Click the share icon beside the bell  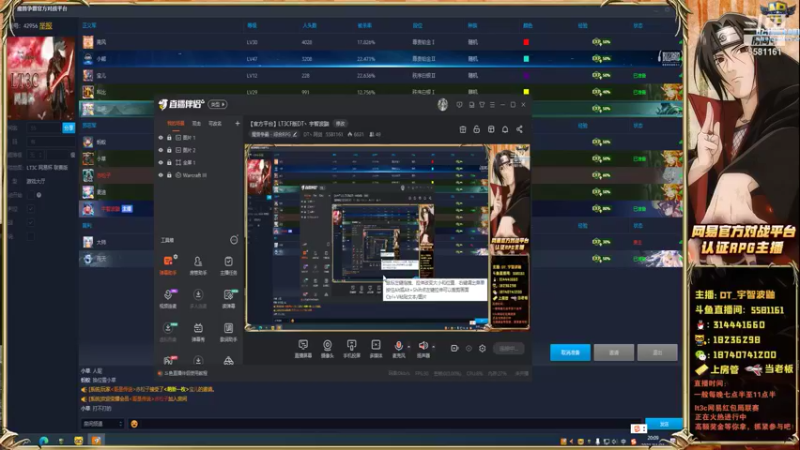(x=519, y=129)
